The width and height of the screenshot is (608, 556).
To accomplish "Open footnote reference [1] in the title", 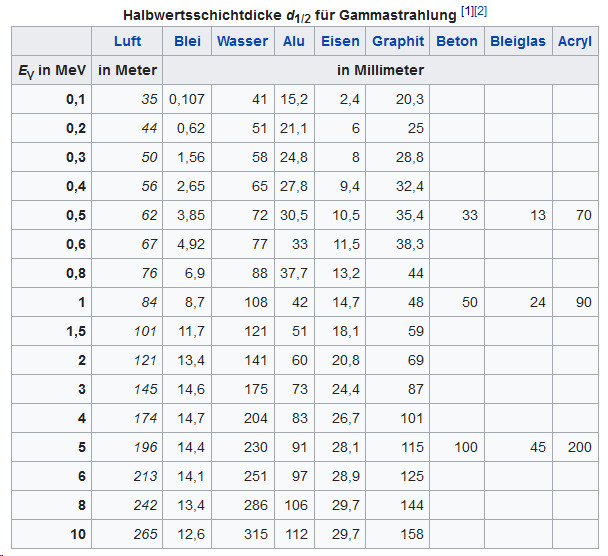I will tap(467, 11).
